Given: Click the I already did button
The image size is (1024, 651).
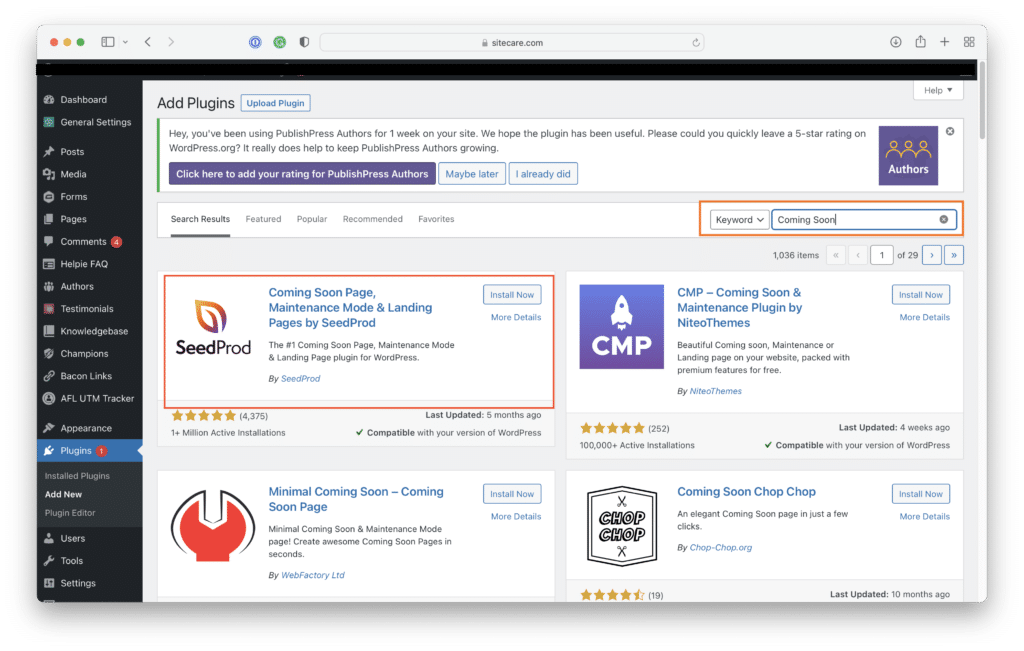Looking at the screenshot, I should point(543,174).
